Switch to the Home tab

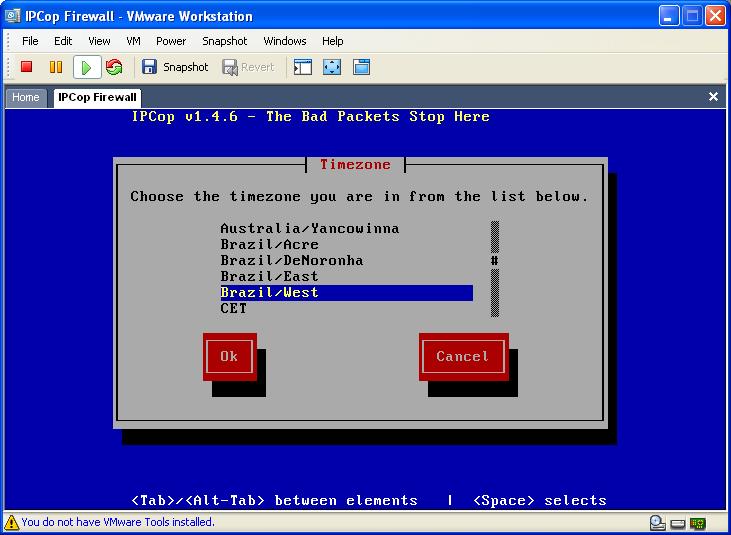coord(26,97)
